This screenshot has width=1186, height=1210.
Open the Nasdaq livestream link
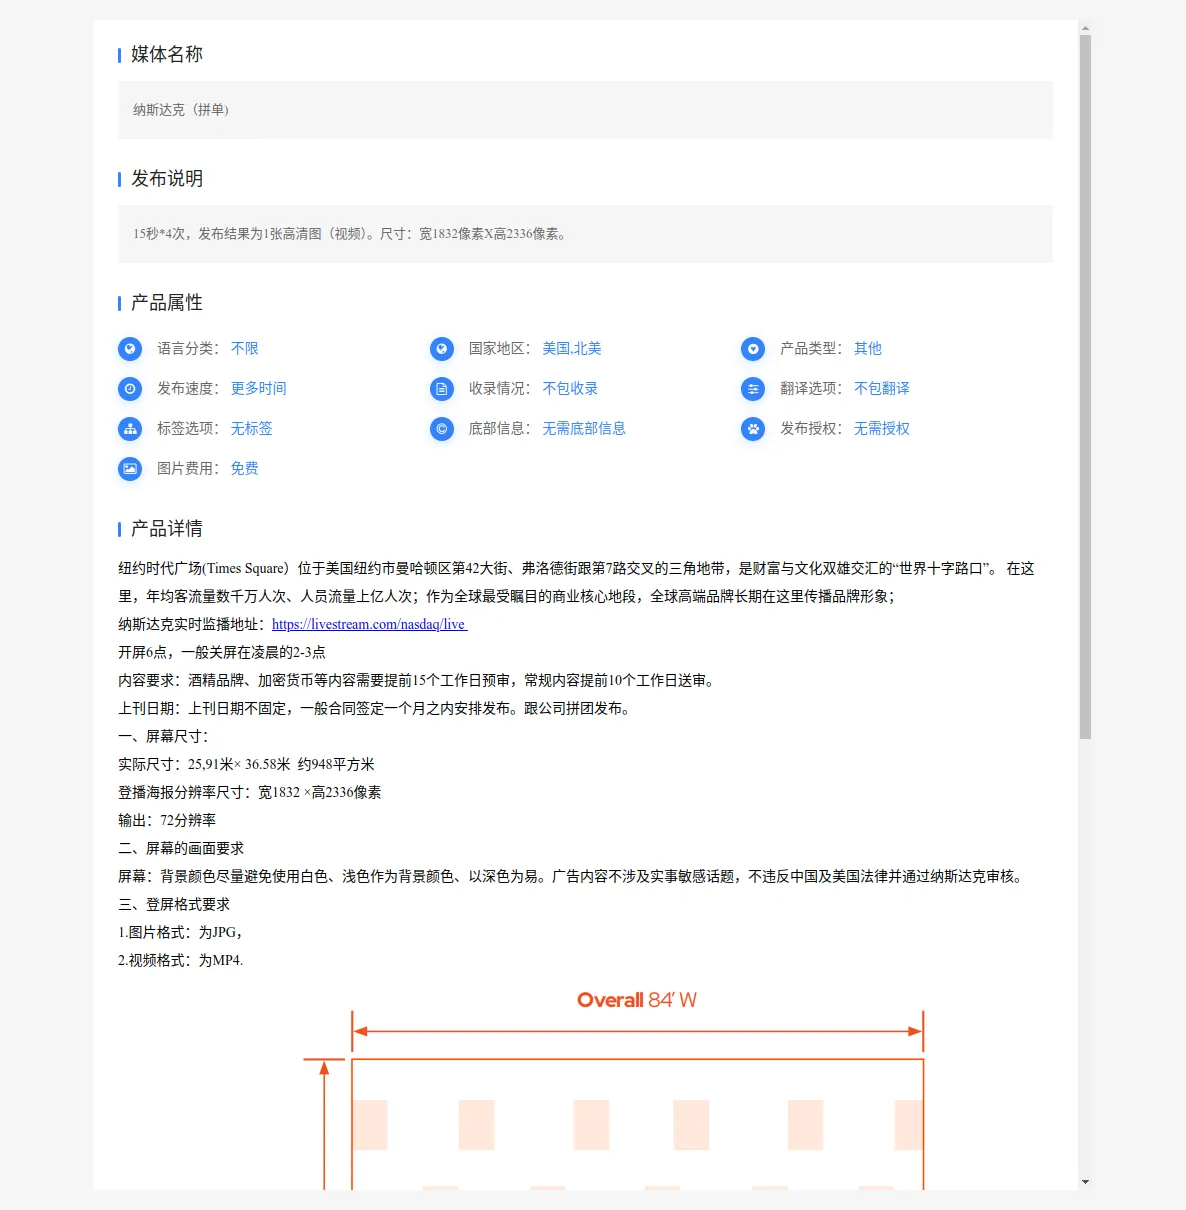369,624
